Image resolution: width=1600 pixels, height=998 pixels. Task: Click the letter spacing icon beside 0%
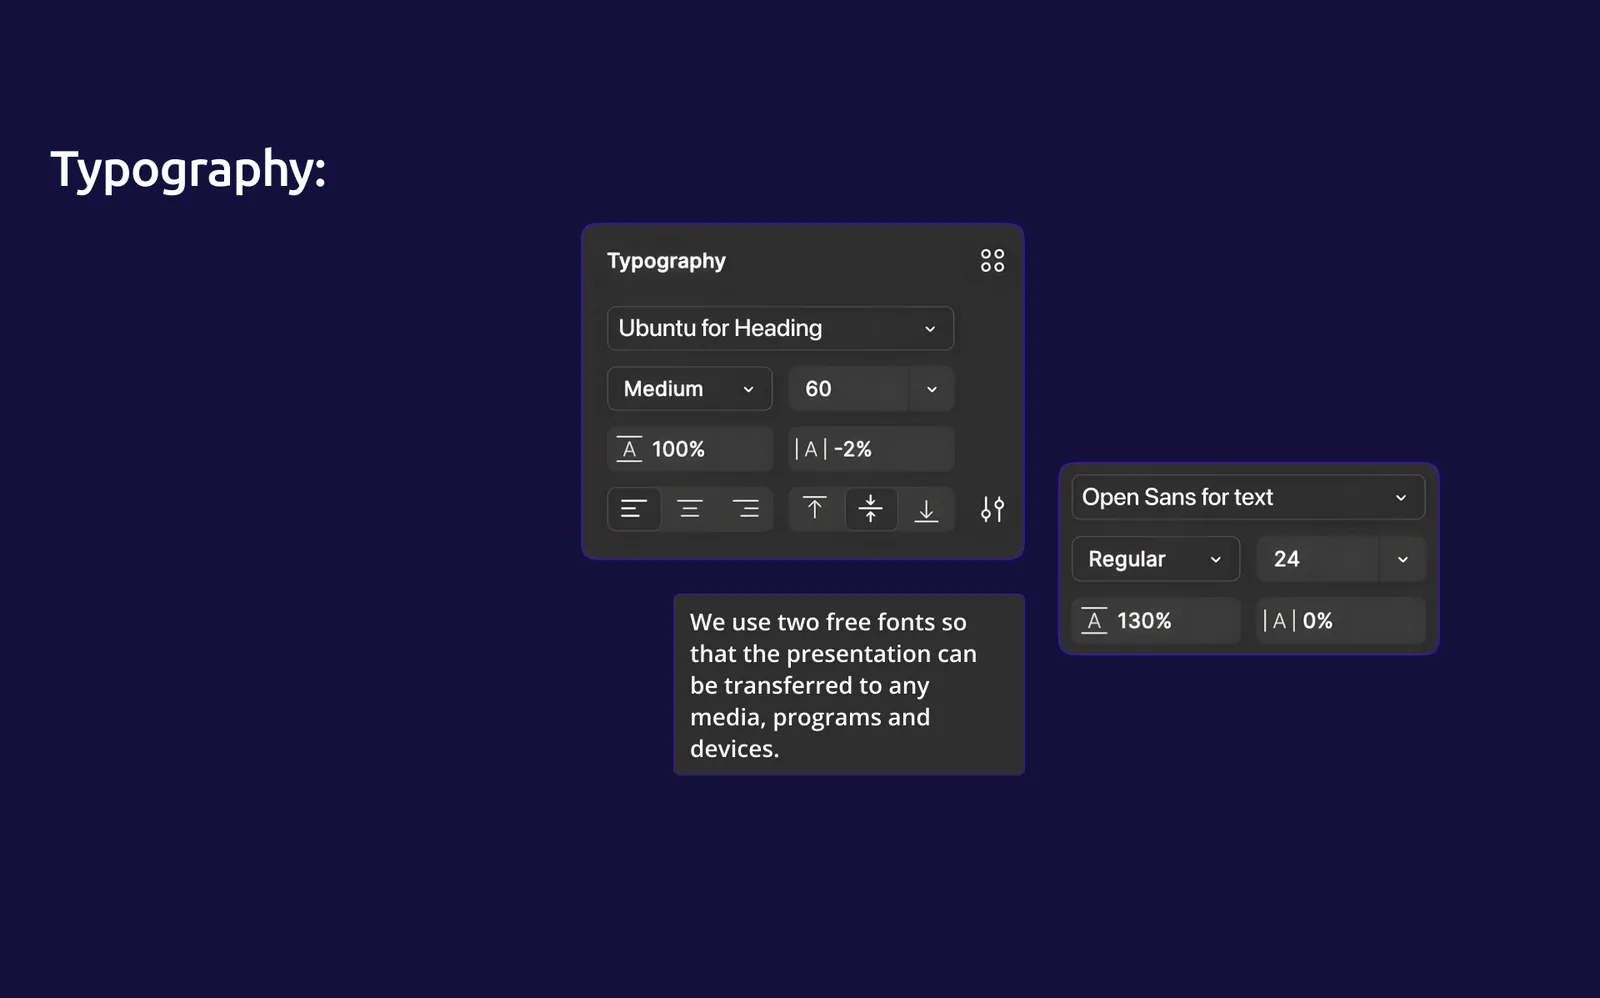1279,621
